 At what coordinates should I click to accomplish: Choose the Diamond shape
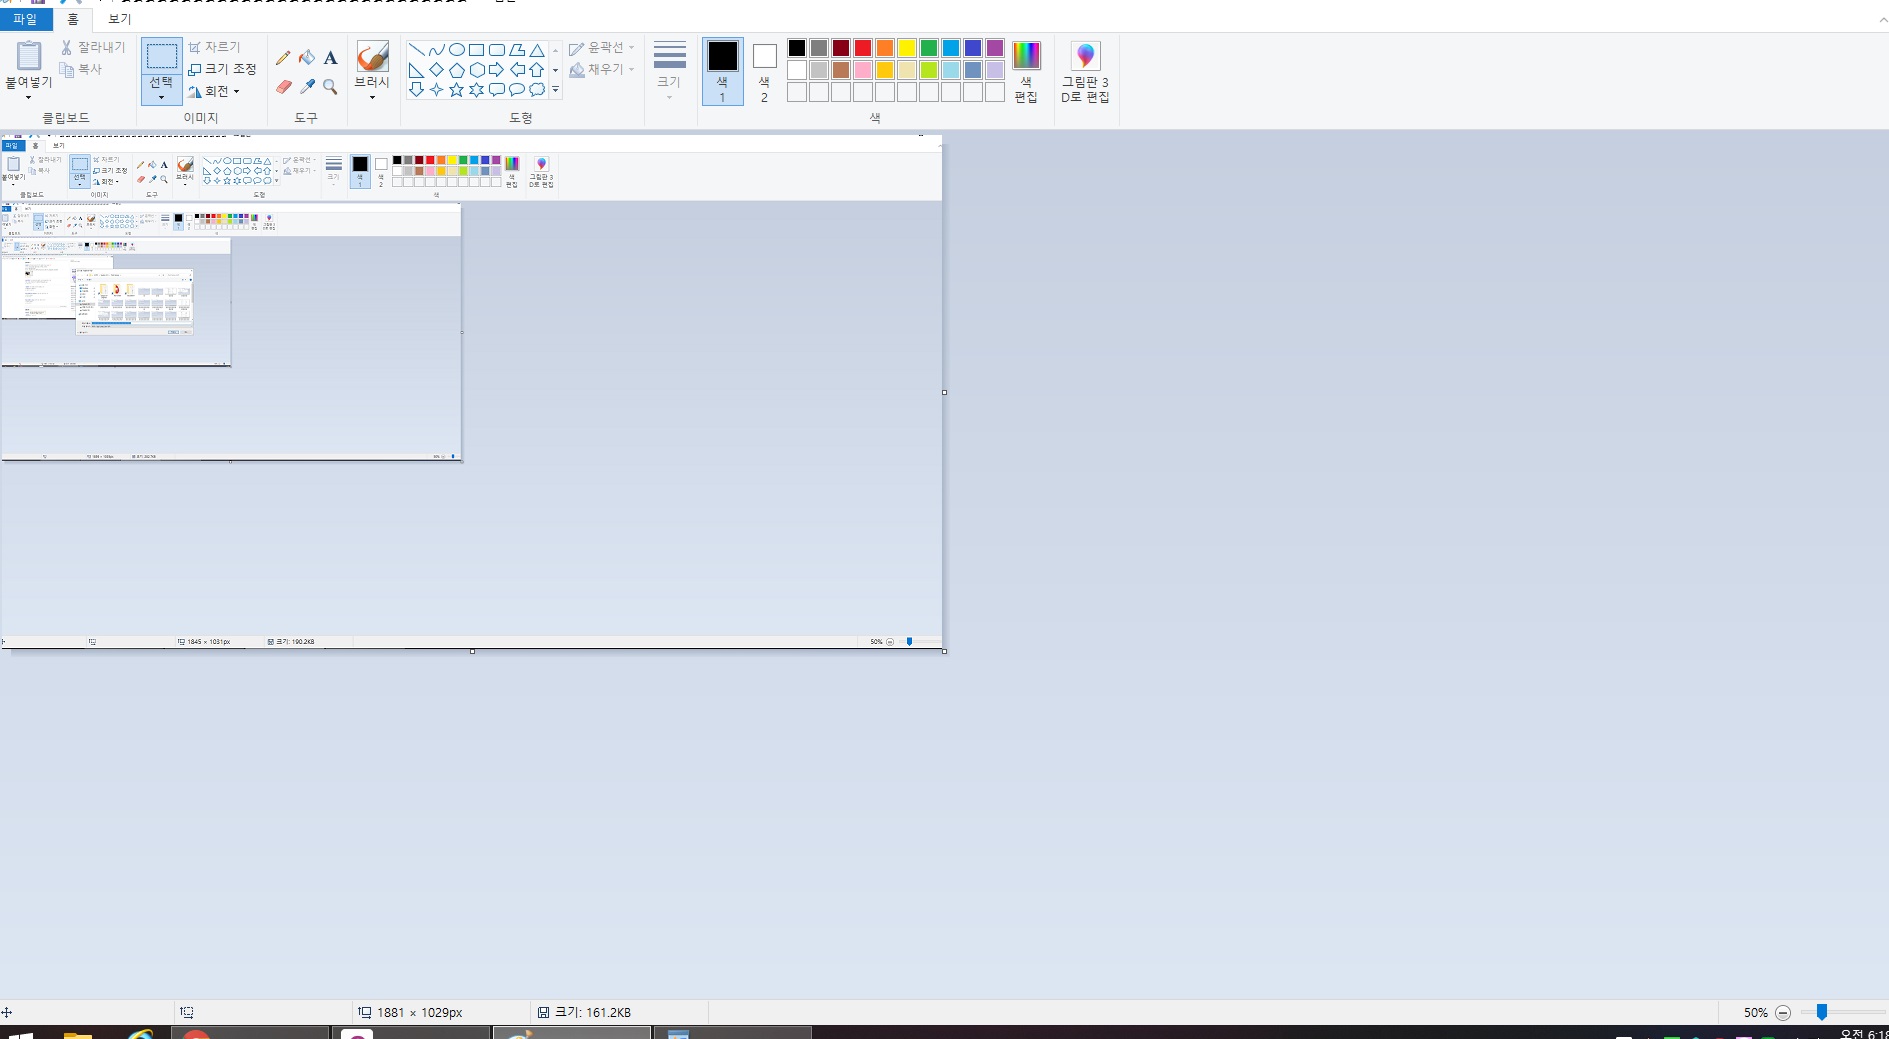click(x=436, y=70)
